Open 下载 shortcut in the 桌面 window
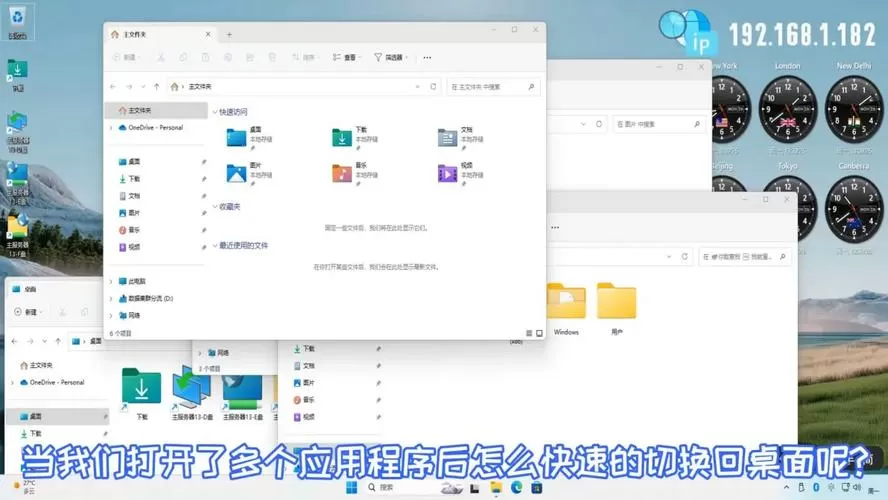 click(x=142, y=394)
